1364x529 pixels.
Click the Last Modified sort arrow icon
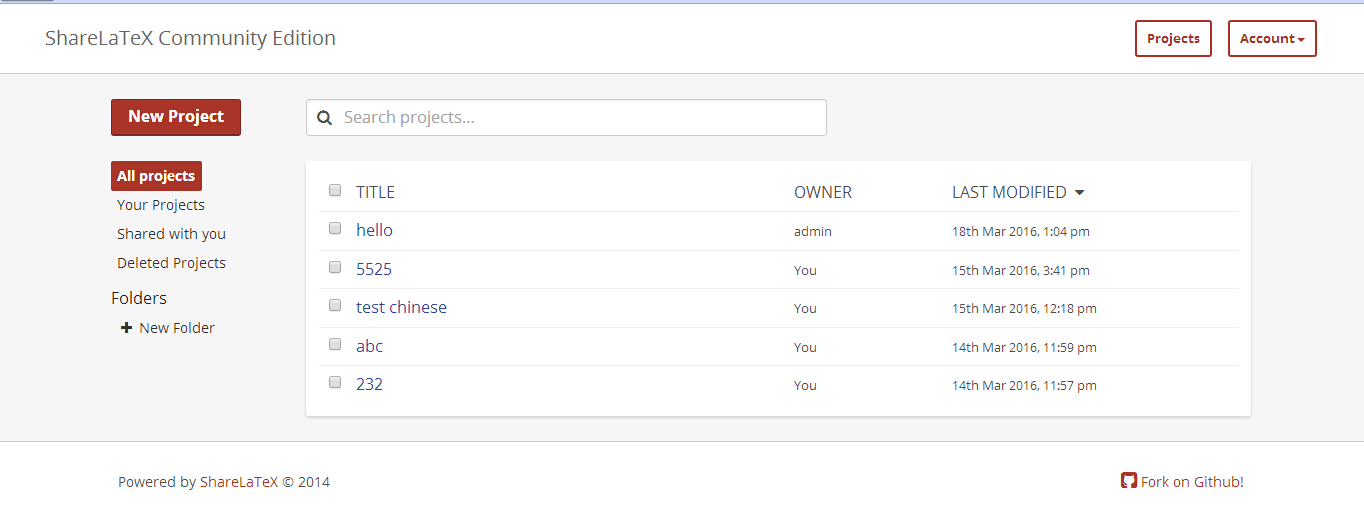pos(1079,193)
